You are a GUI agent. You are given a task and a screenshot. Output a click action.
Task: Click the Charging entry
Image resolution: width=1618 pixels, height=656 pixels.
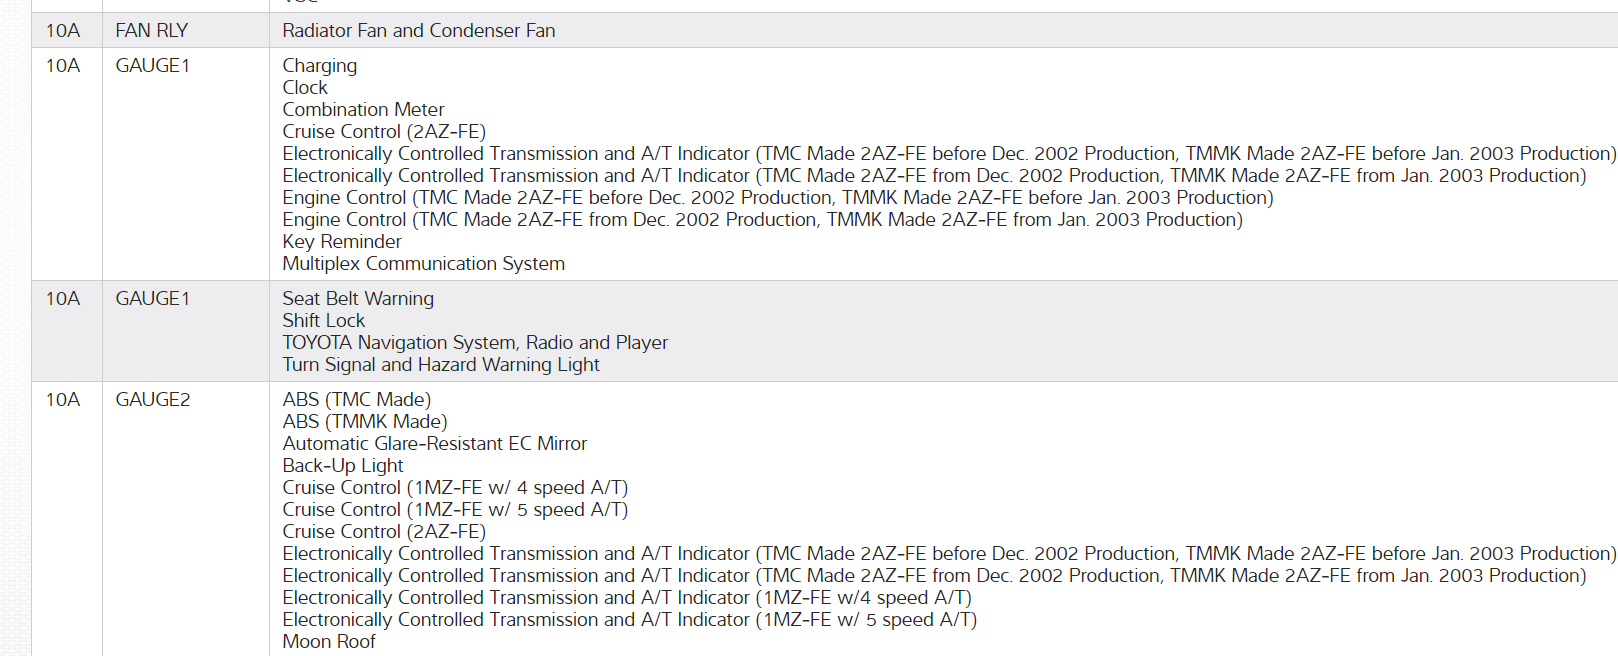[319, 66]
